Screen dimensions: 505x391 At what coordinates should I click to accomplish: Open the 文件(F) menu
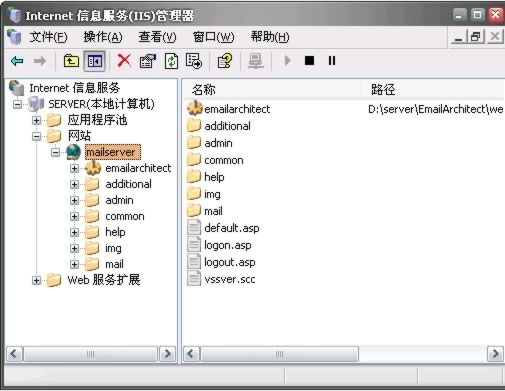coord(48,37)
